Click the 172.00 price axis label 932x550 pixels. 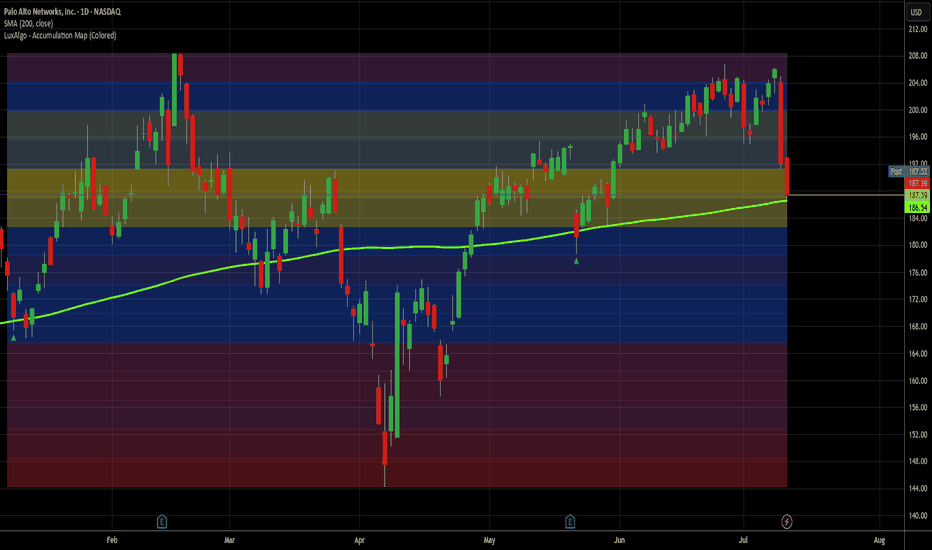pos(918,300)
